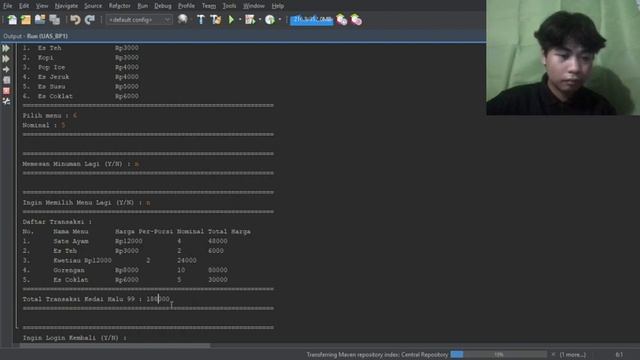Click the 'Gorengan' transaction row
Viewport: 640px width, 360px height.
point(125,270)
